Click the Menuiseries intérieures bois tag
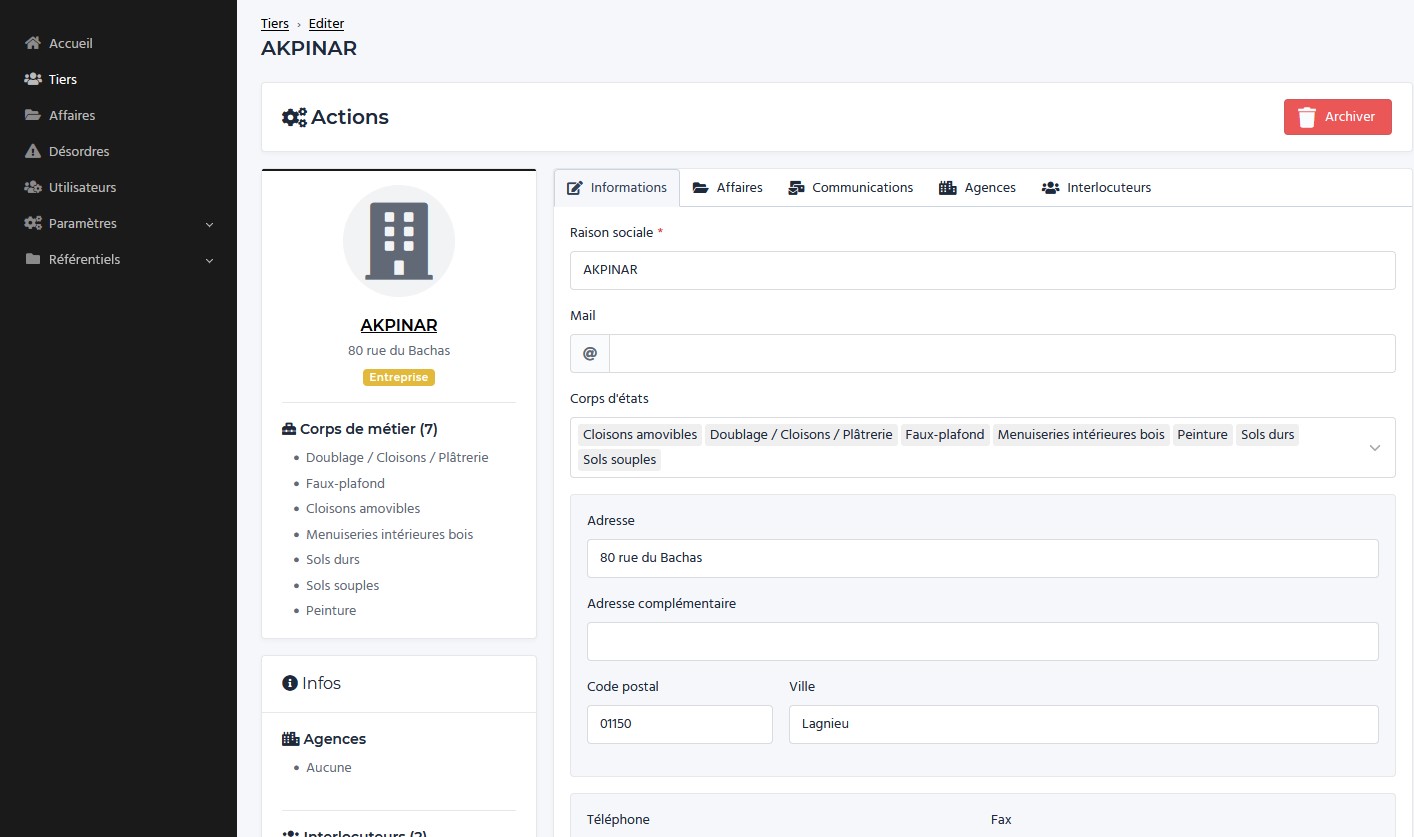 1081,435
